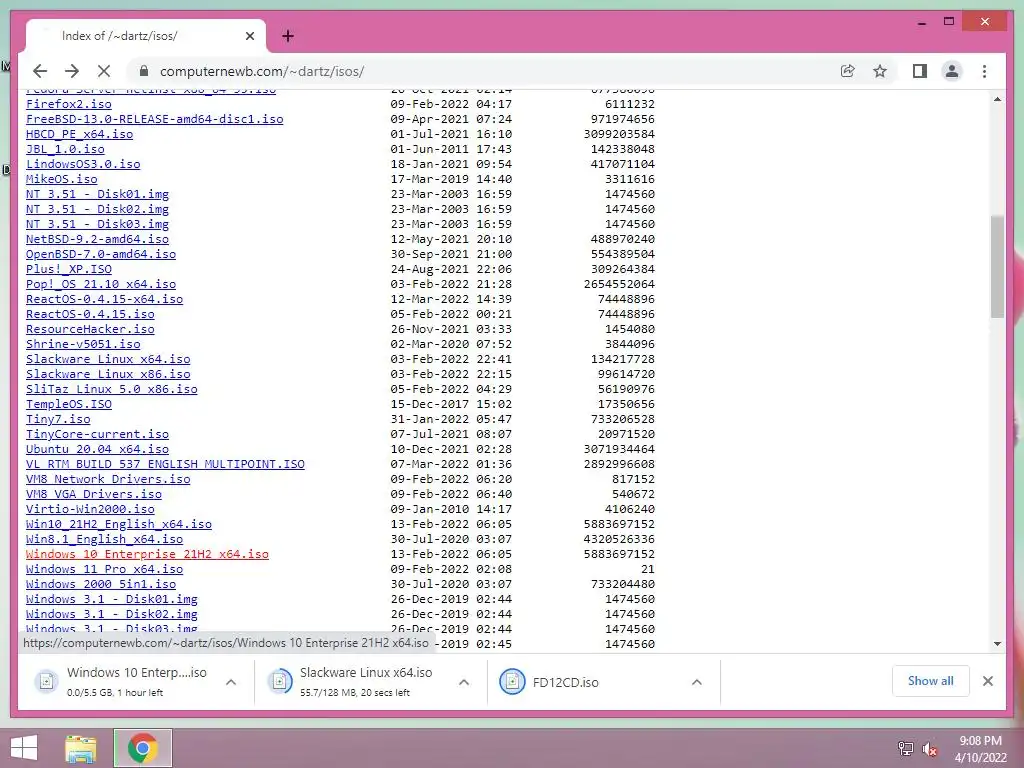The height and width of the screenshot is (768, 1024).
Task: Download Virtio-Win2000.iso
Action: tap(90, 509)
